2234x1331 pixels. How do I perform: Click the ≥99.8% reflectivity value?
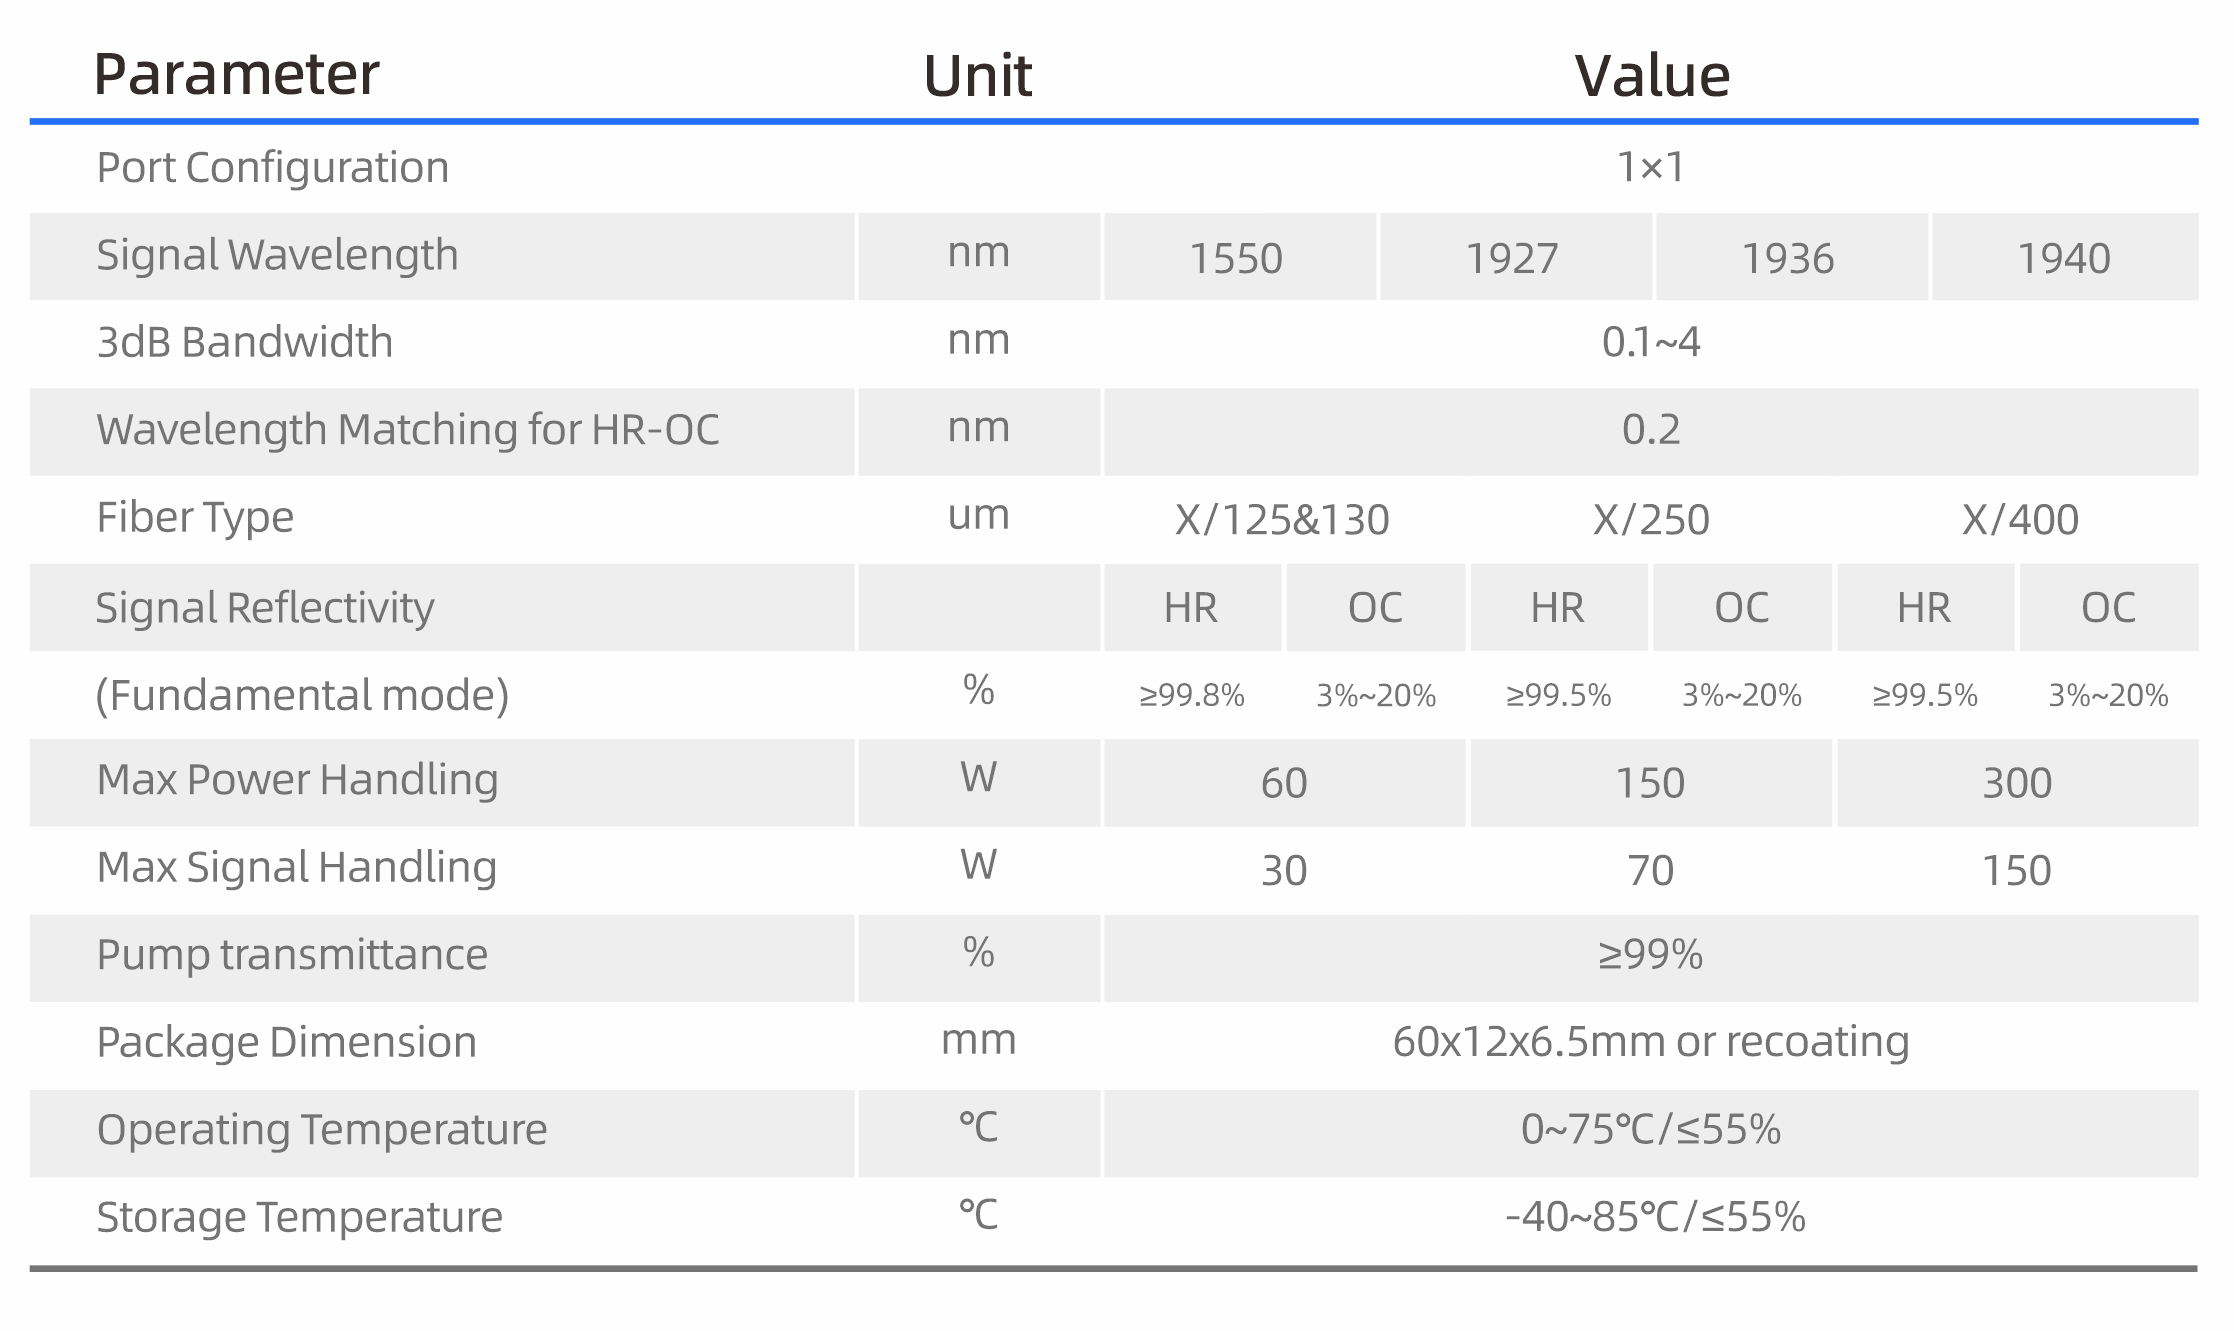(1192, 695)
